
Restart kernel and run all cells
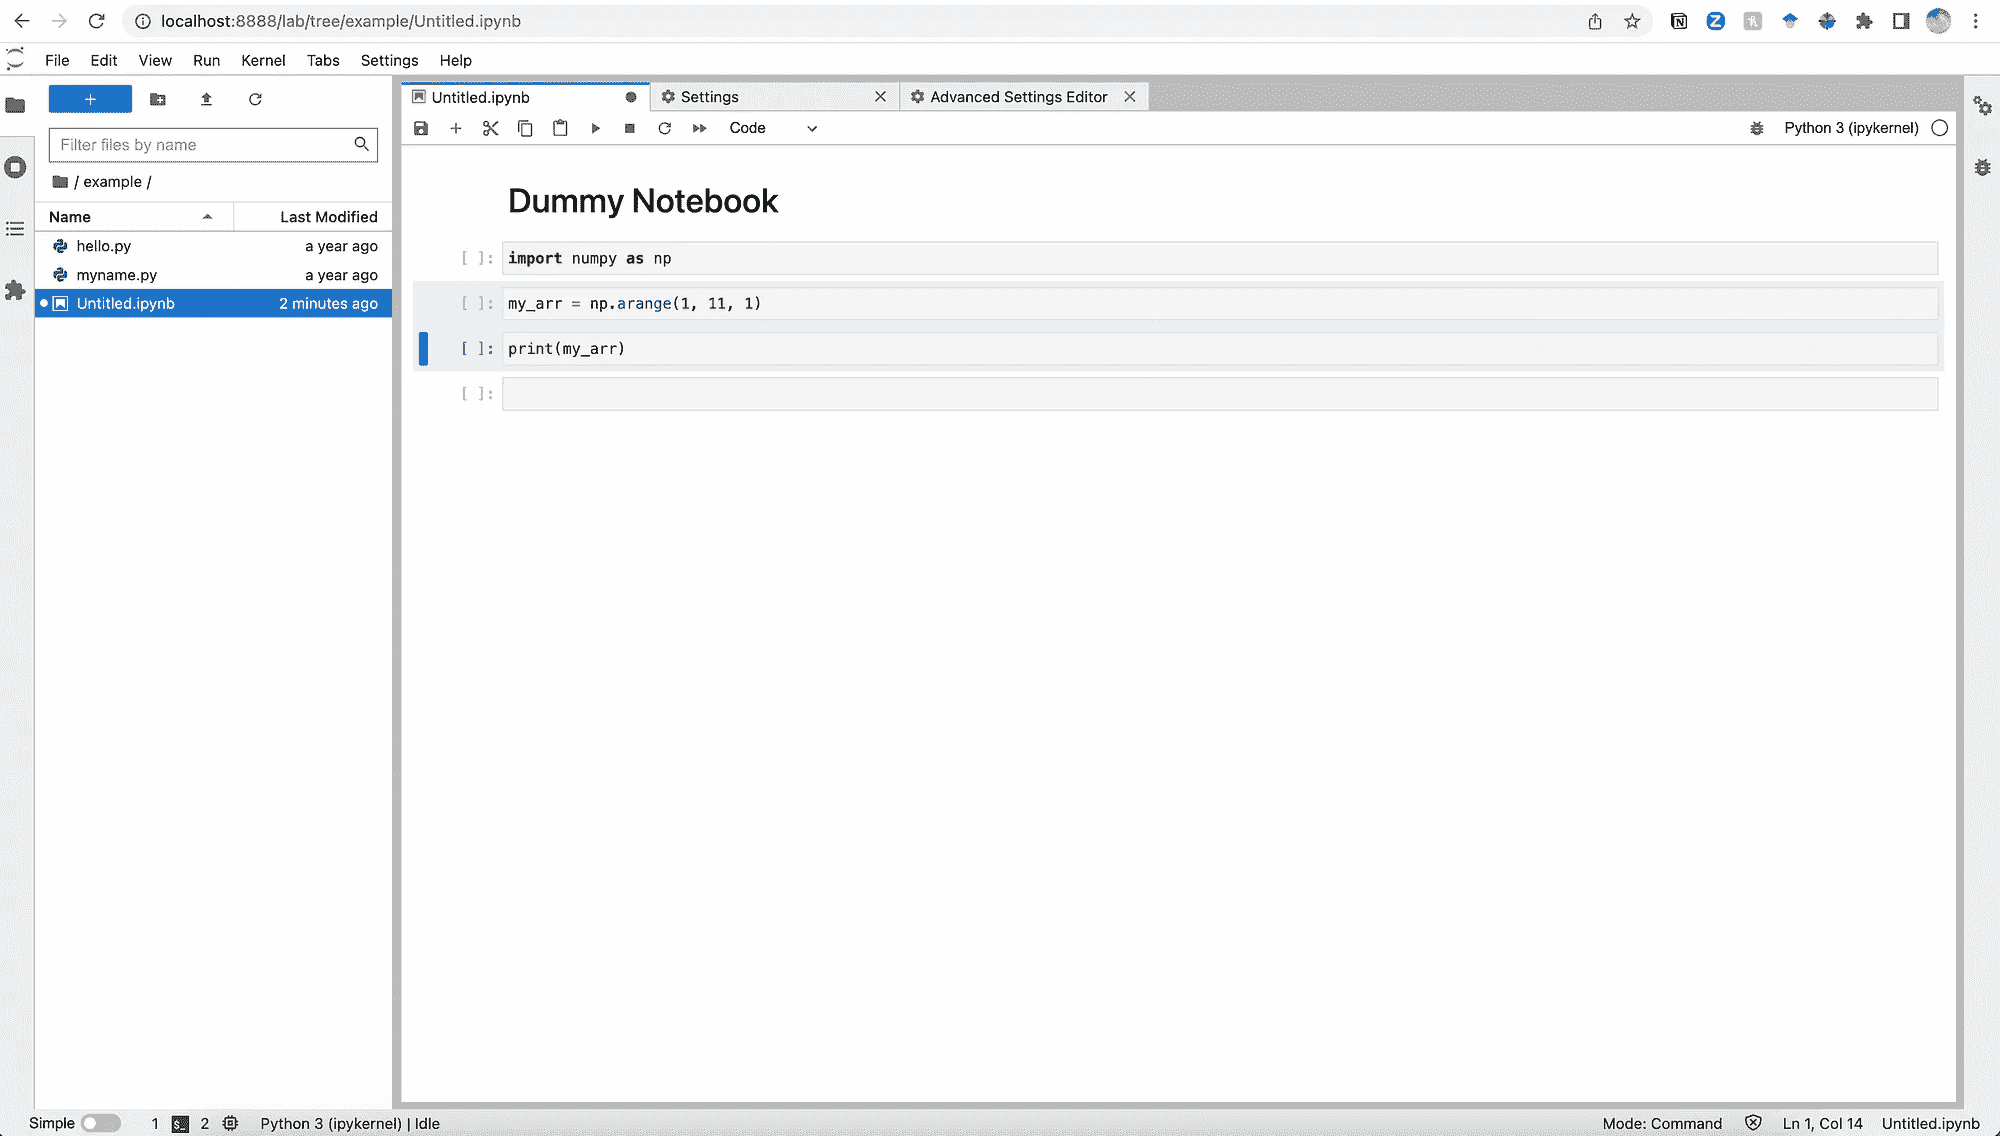click(x=699, y=128)
